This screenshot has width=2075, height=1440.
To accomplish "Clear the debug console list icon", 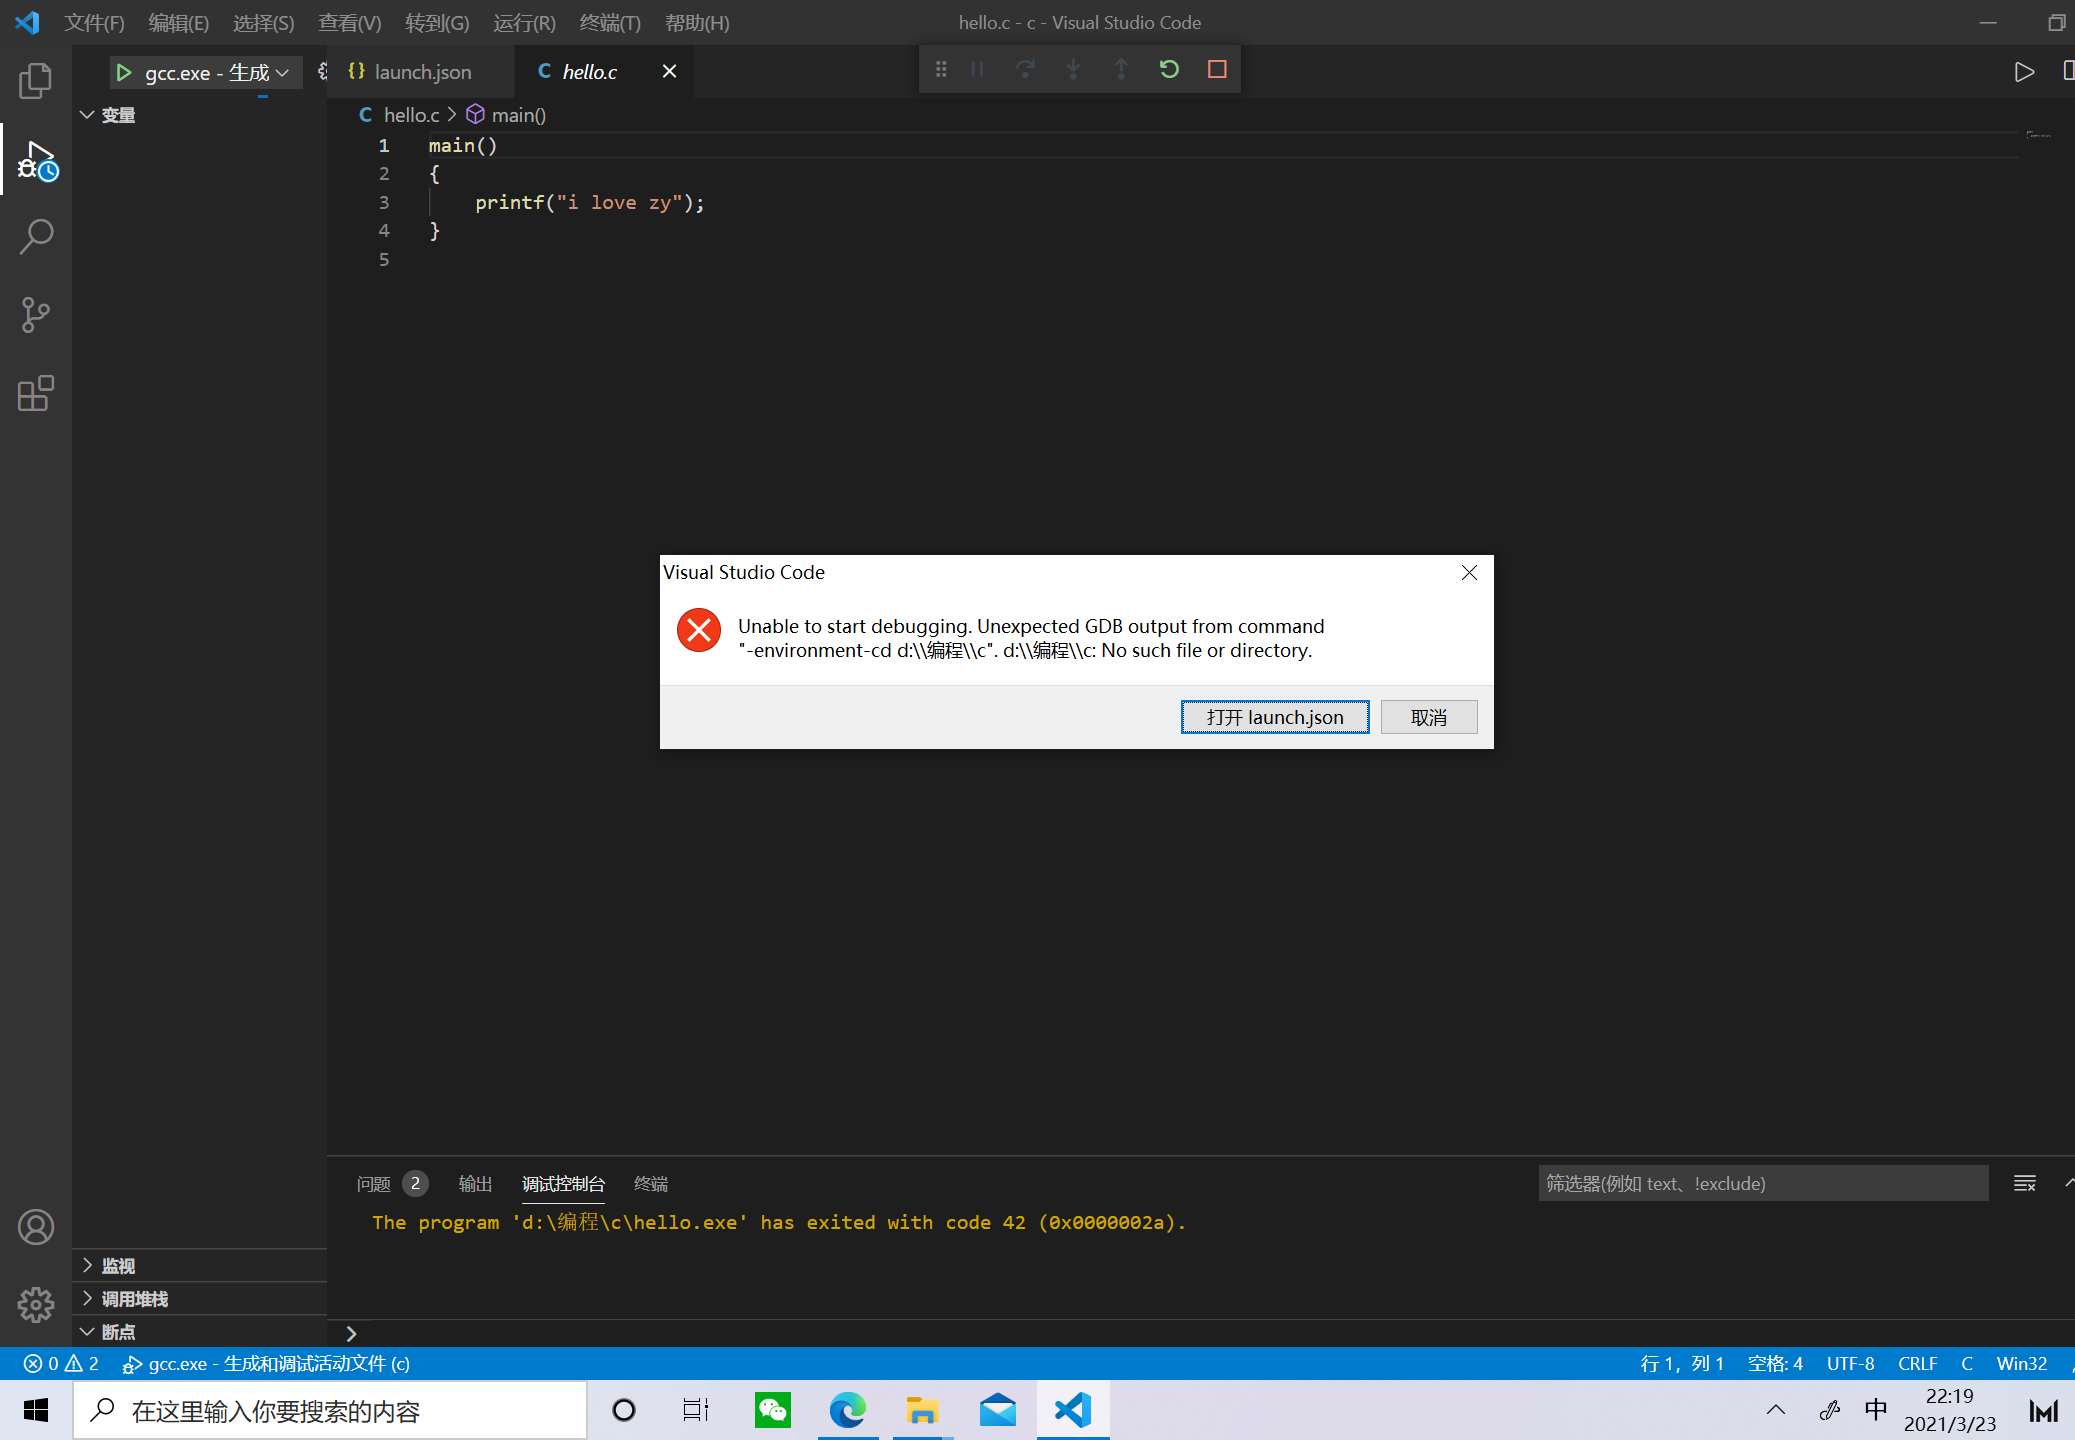I will pyautogui.click(x=2025, y=1184).
